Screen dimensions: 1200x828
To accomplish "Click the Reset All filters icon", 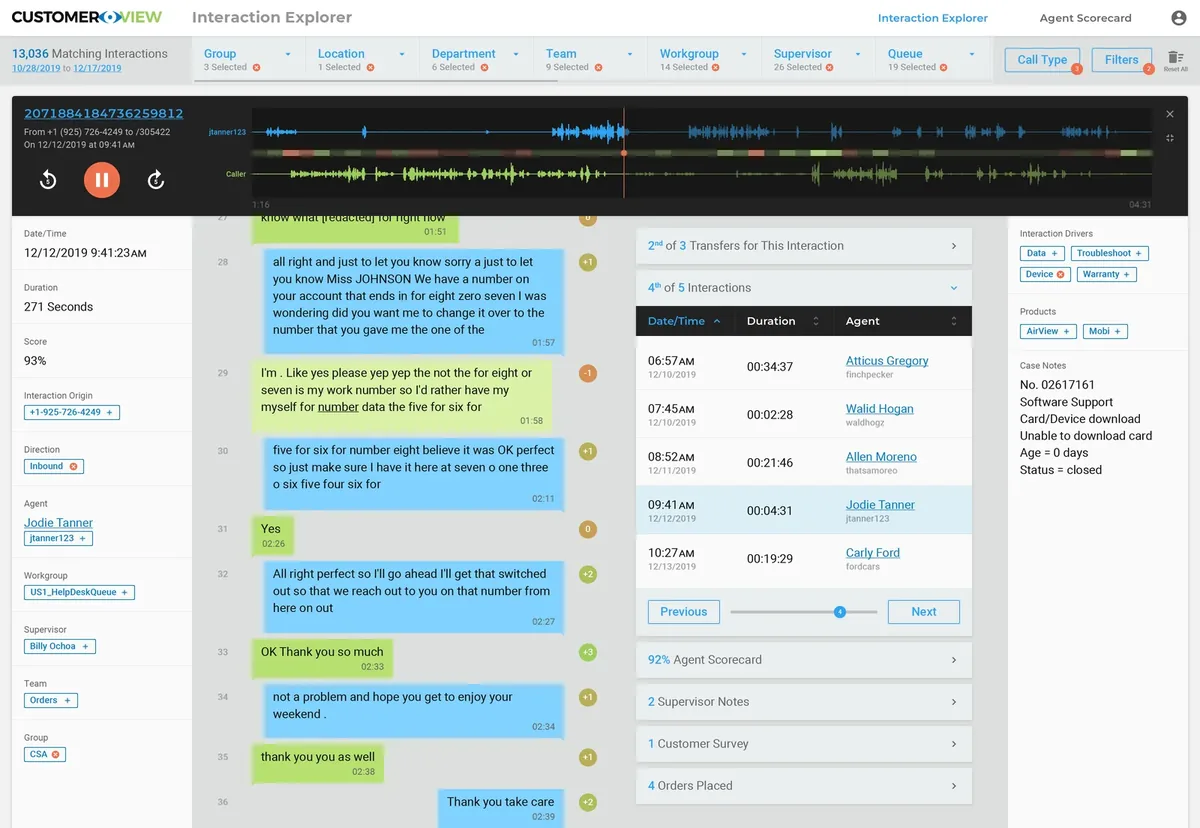I will pos(1175,61).
